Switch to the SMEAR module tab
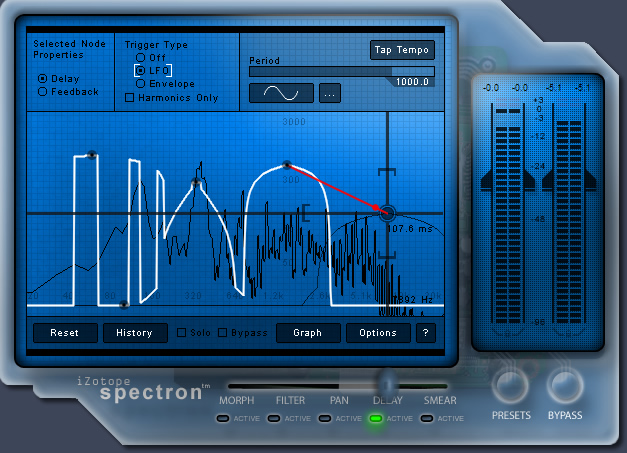 coord(440,400)
